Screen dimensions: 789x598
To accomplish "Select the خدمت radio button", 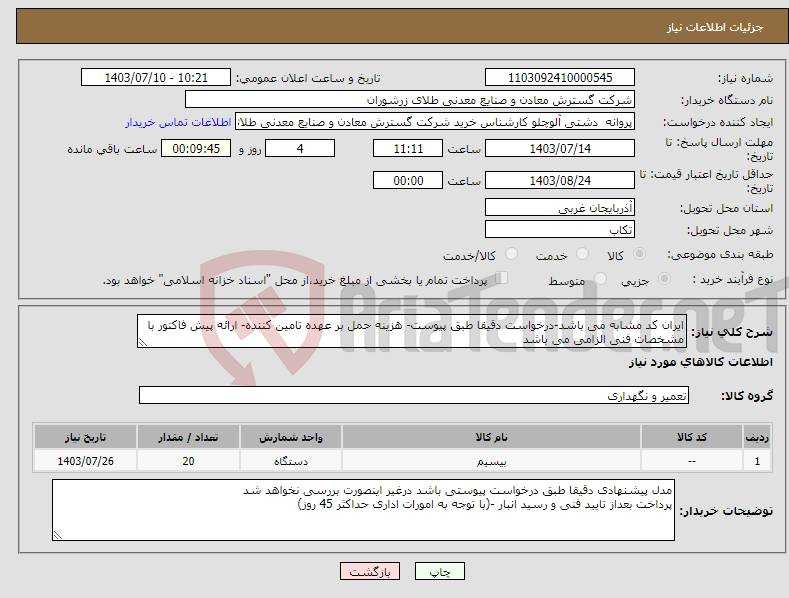I will [x=582, y=254].
